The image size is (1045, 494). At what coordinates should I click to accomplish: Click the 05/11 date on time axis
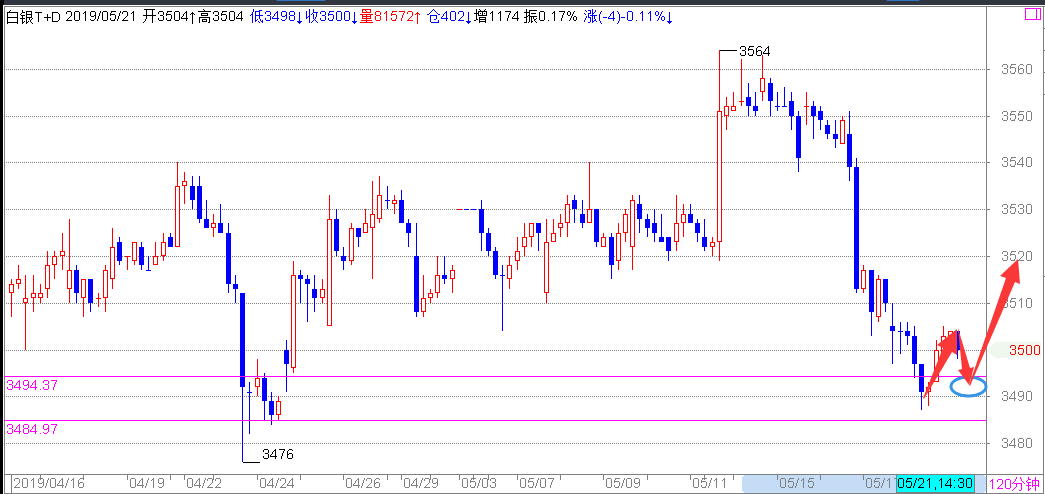710,483
